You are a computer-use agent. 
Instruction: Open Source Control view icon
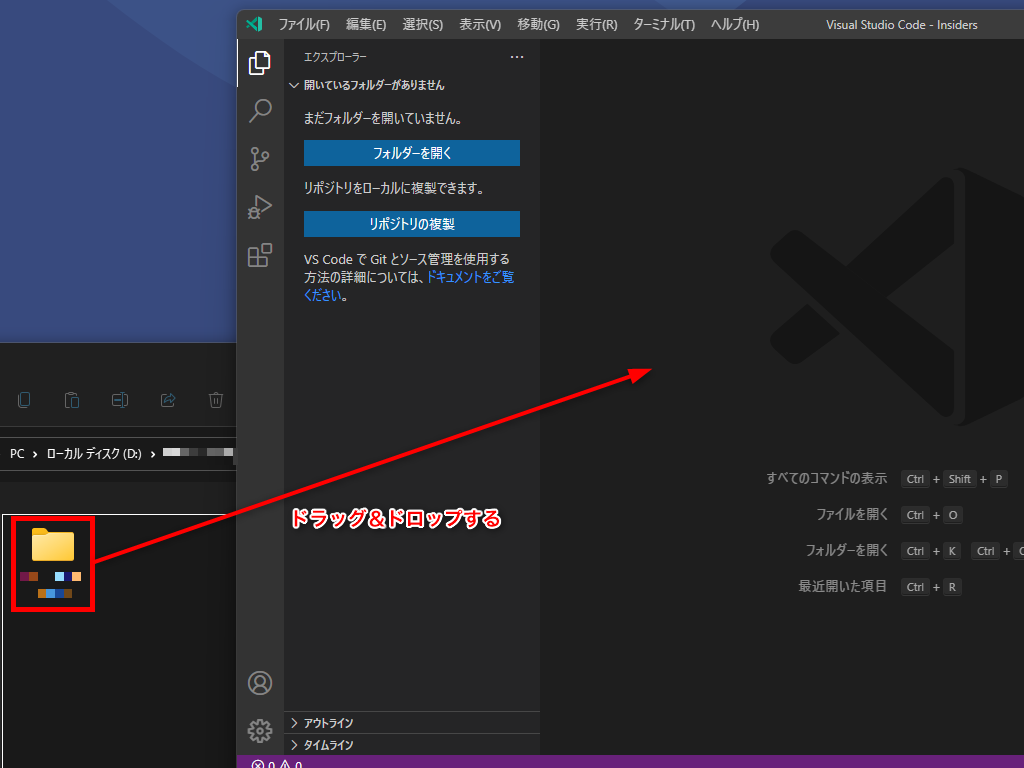[260, 159]
